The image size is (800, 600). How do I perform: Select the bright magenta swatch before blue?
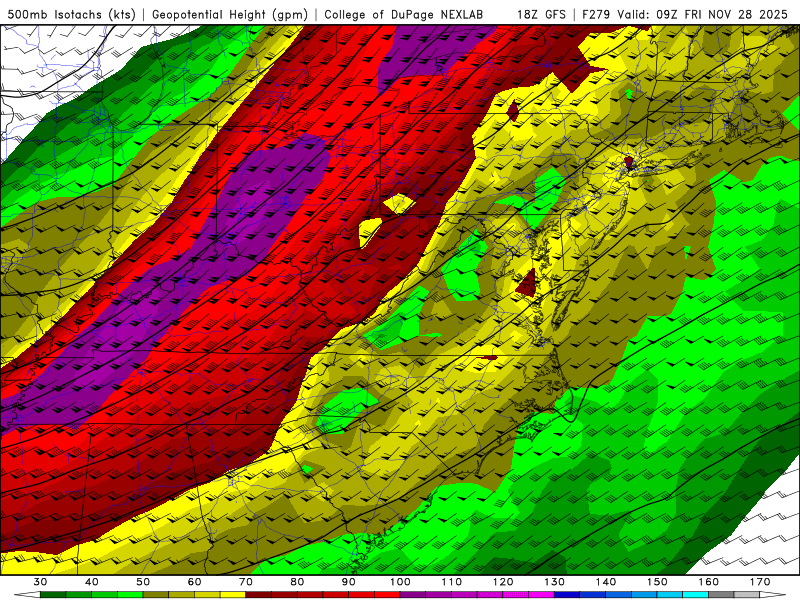[x=541, y=595]
